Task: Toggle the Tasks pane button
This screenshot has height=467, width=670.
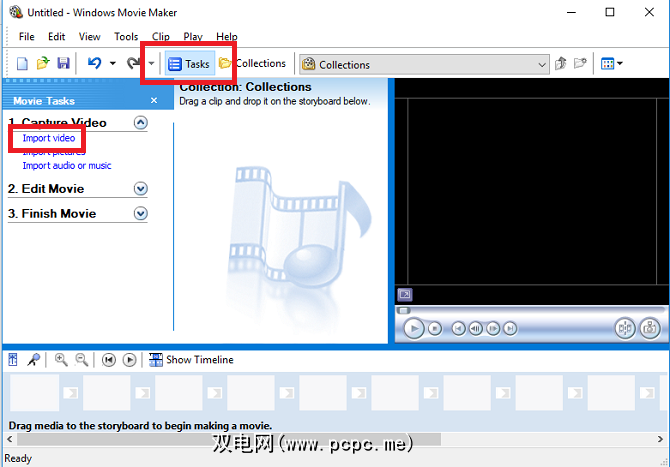Action: (x=190, y=64)
